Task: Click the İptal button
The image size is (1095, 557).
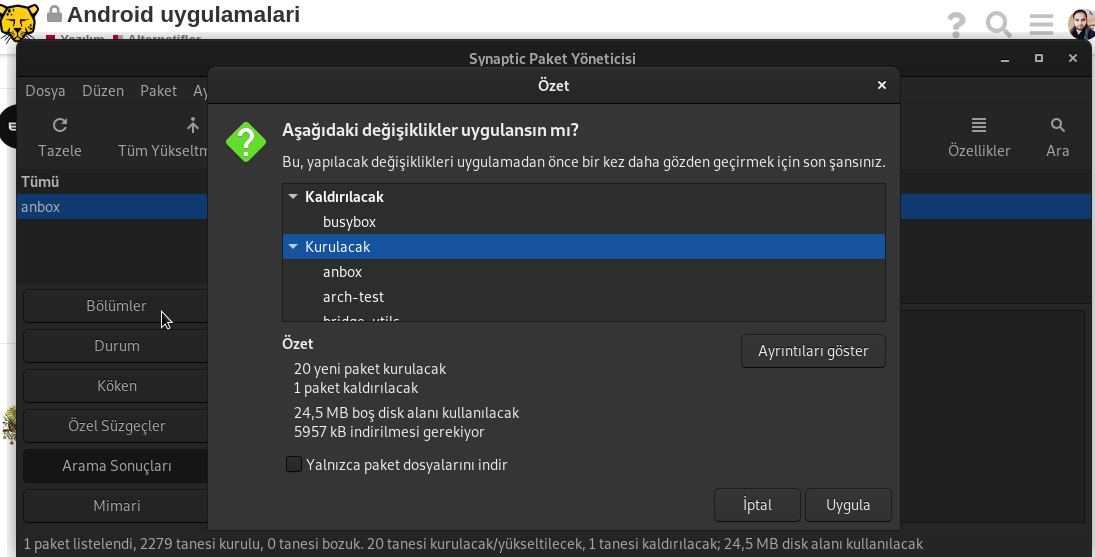Action: click(757, 505)
